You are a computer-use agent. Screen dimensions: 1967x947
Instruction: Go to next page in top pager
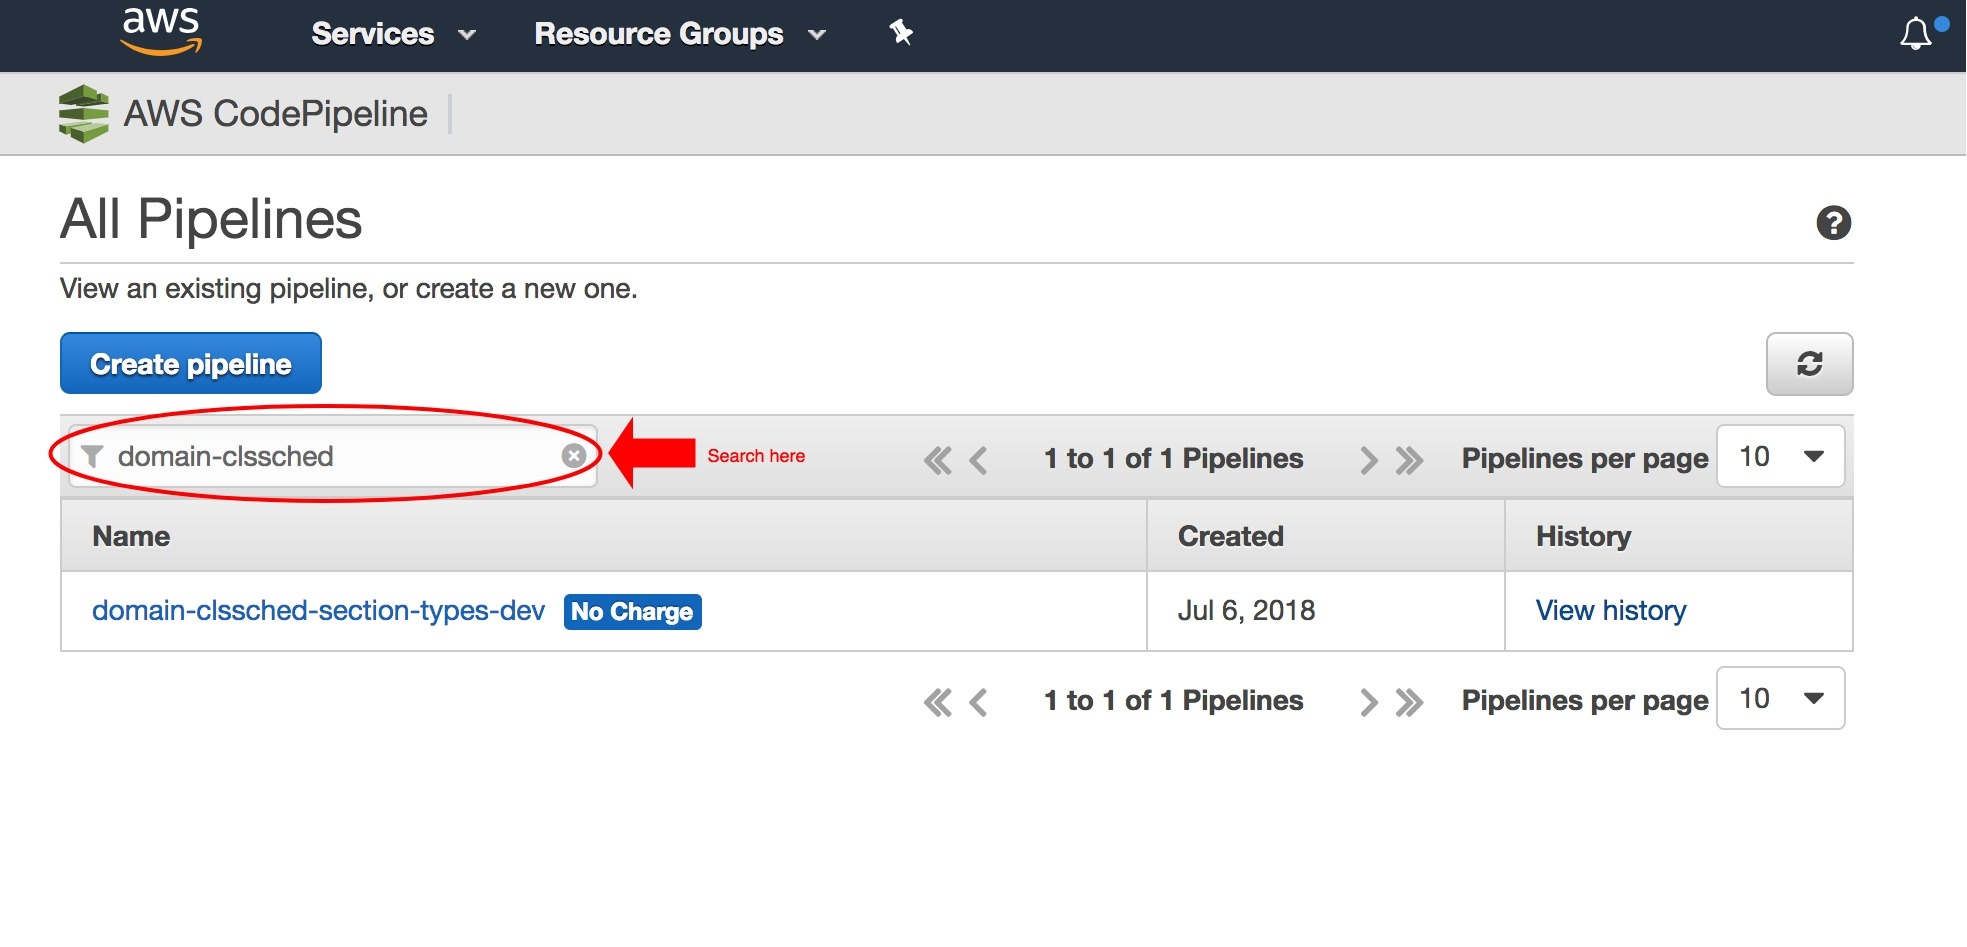1369,460
